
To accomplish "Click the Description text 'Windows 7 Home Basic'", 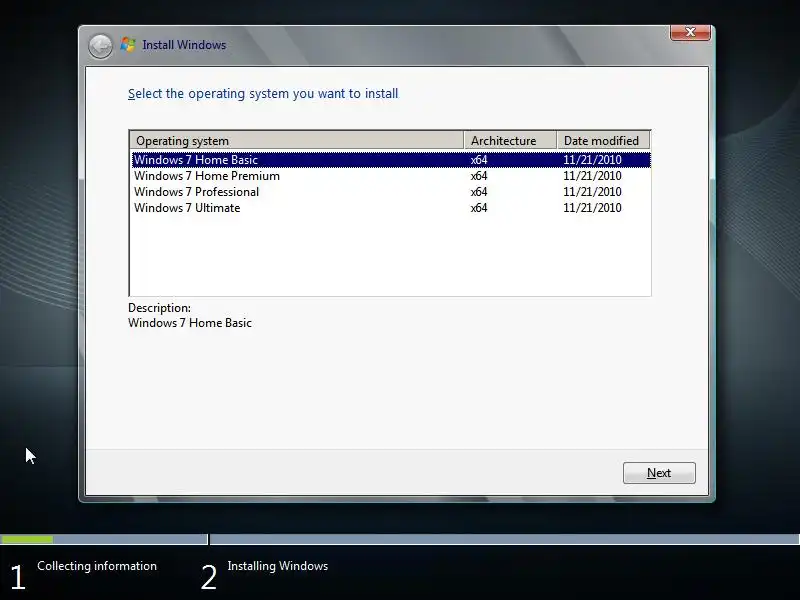I will tap(190, 323).
